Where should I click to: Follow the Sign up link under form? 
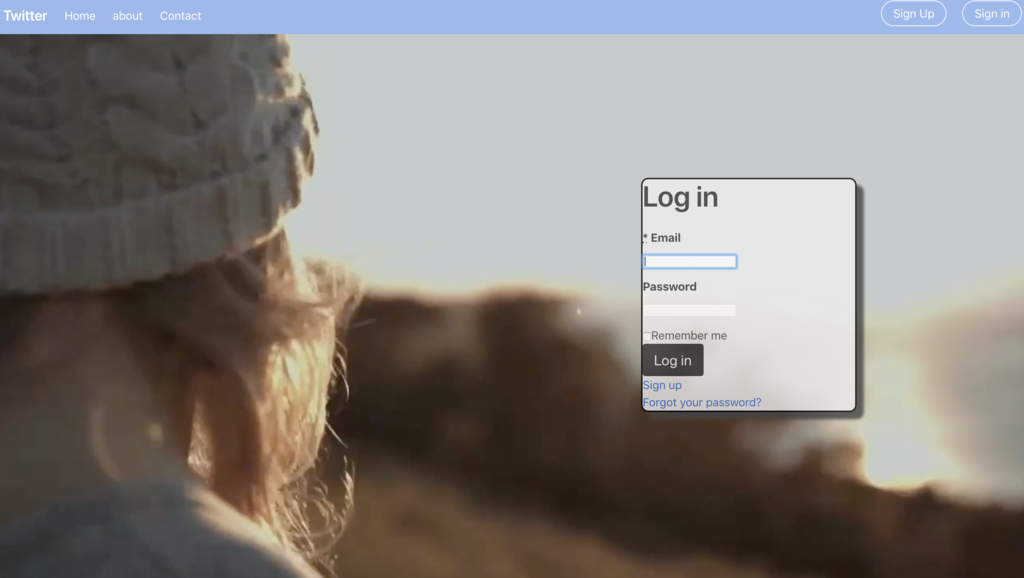662,385
